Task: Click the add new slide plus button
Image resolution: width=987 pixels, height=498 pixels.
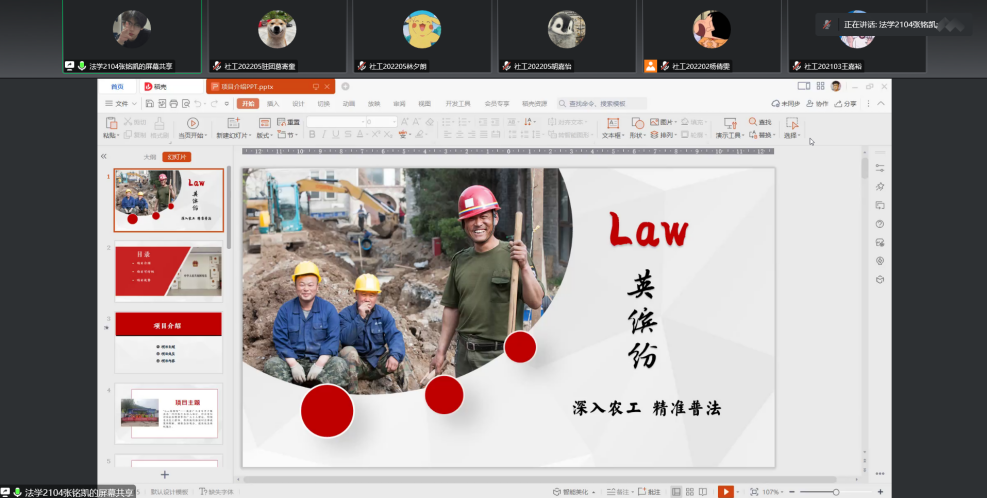Action: tap(165, 474)
